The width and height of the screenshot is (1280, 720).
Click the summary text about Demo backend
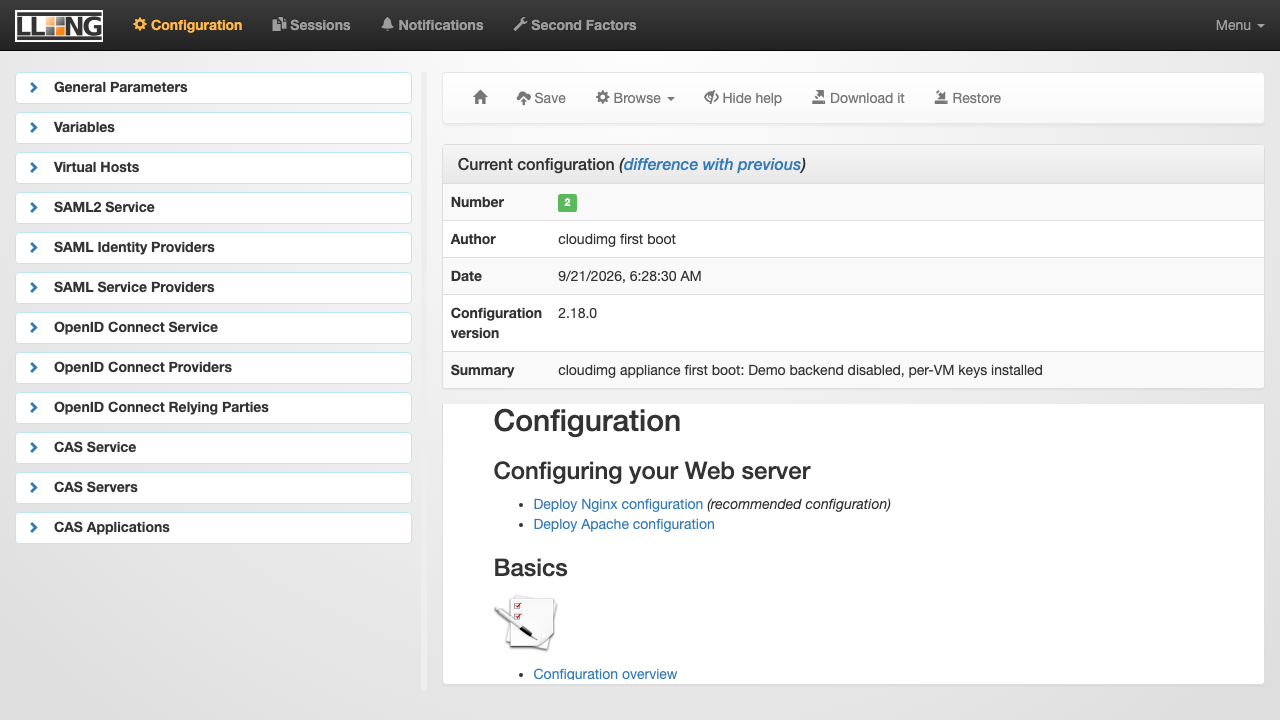(800, 370)
